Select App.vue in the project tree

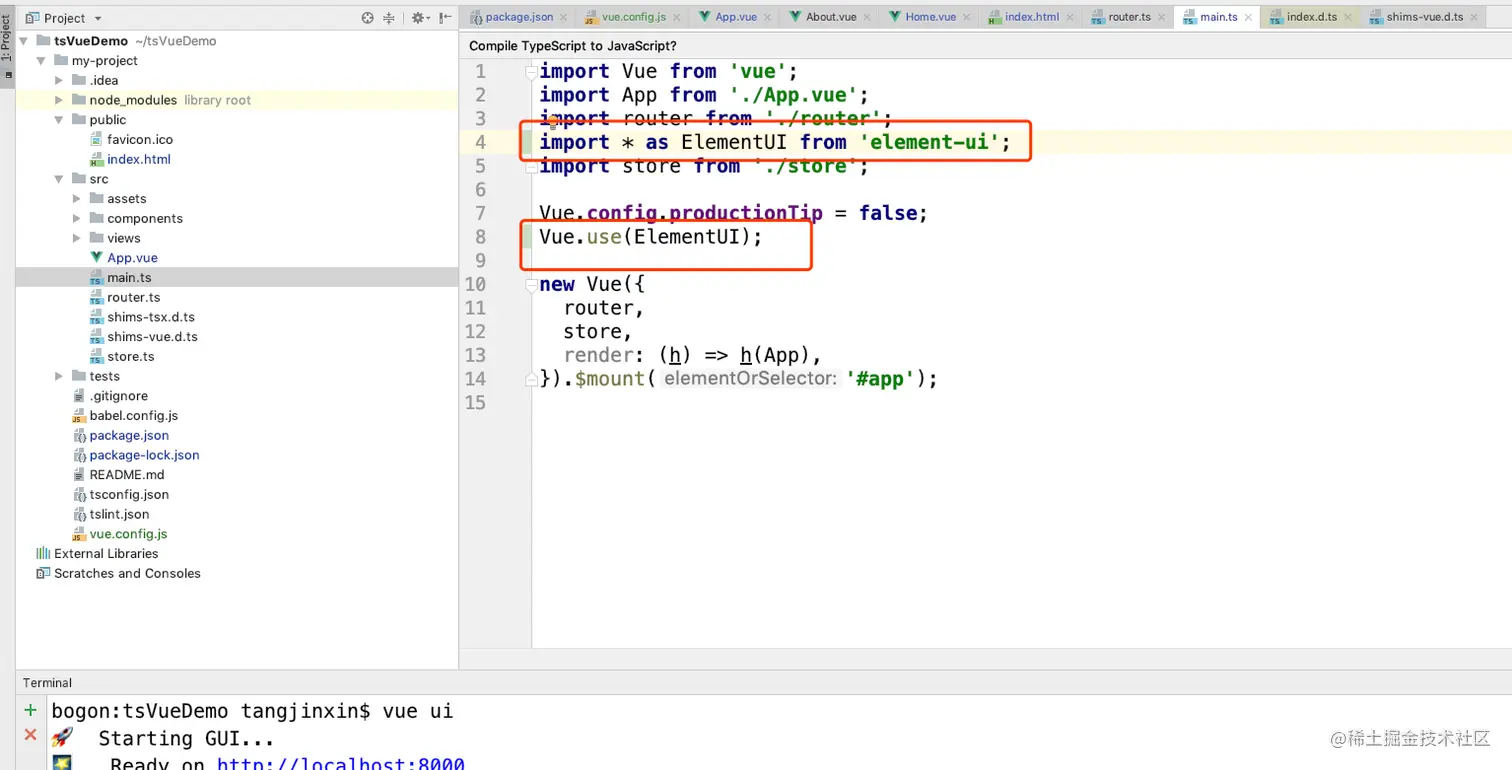pos(132,258)
